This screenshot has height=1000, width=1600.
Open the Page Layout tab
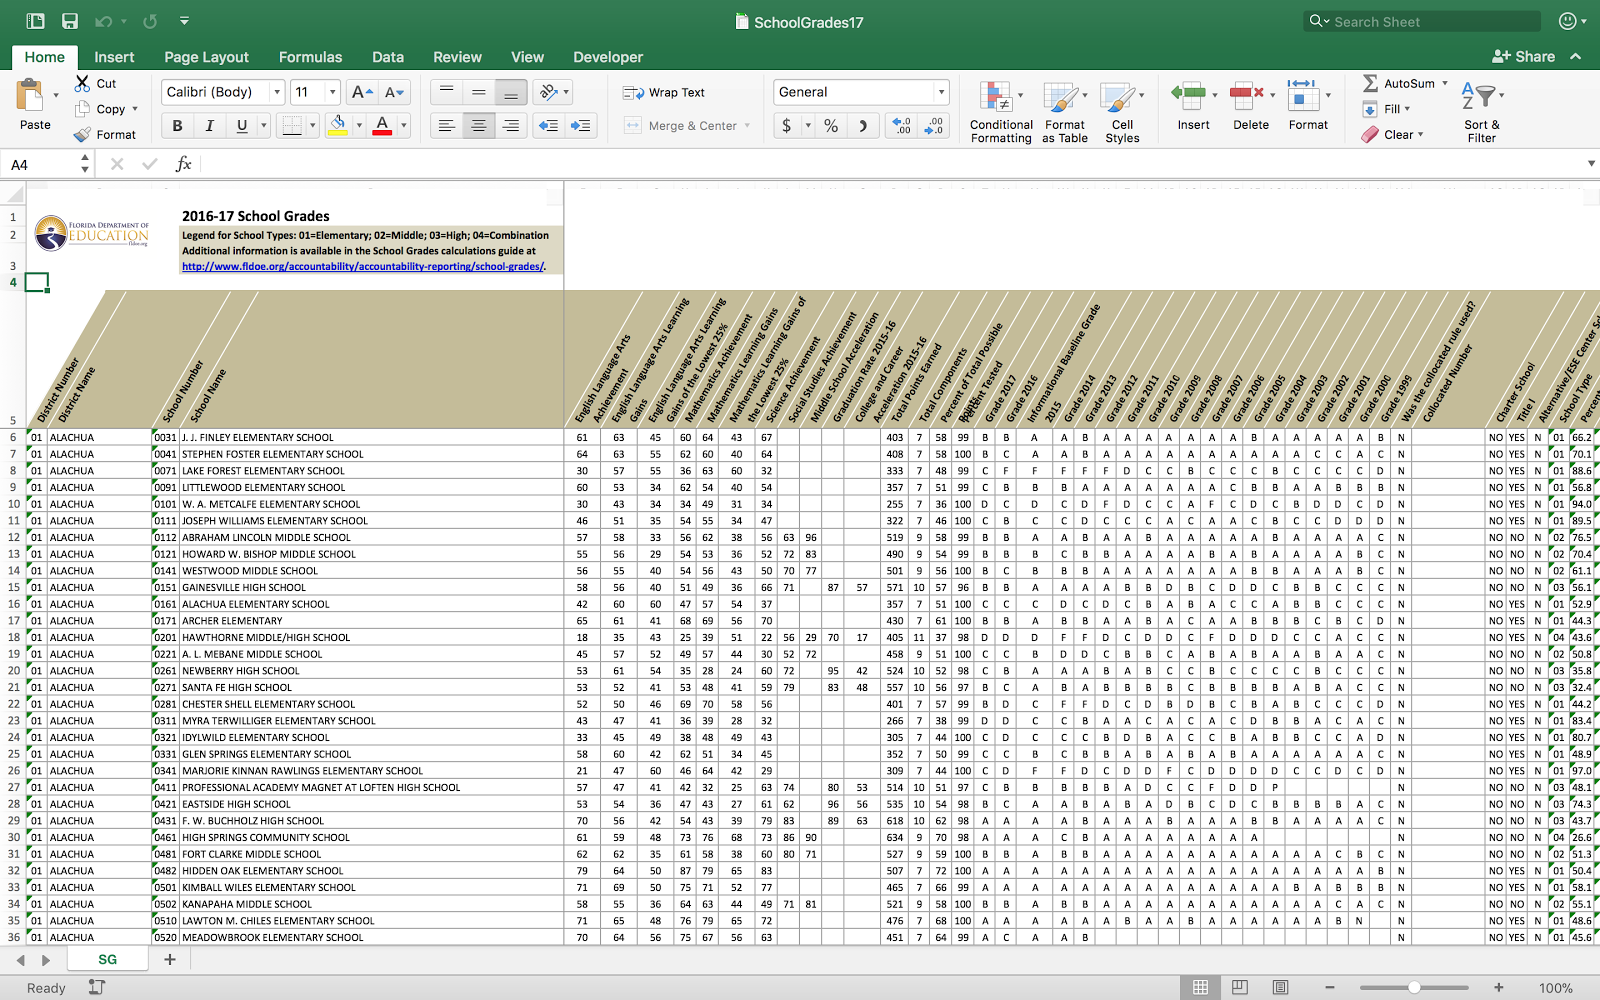coord(206,57)
